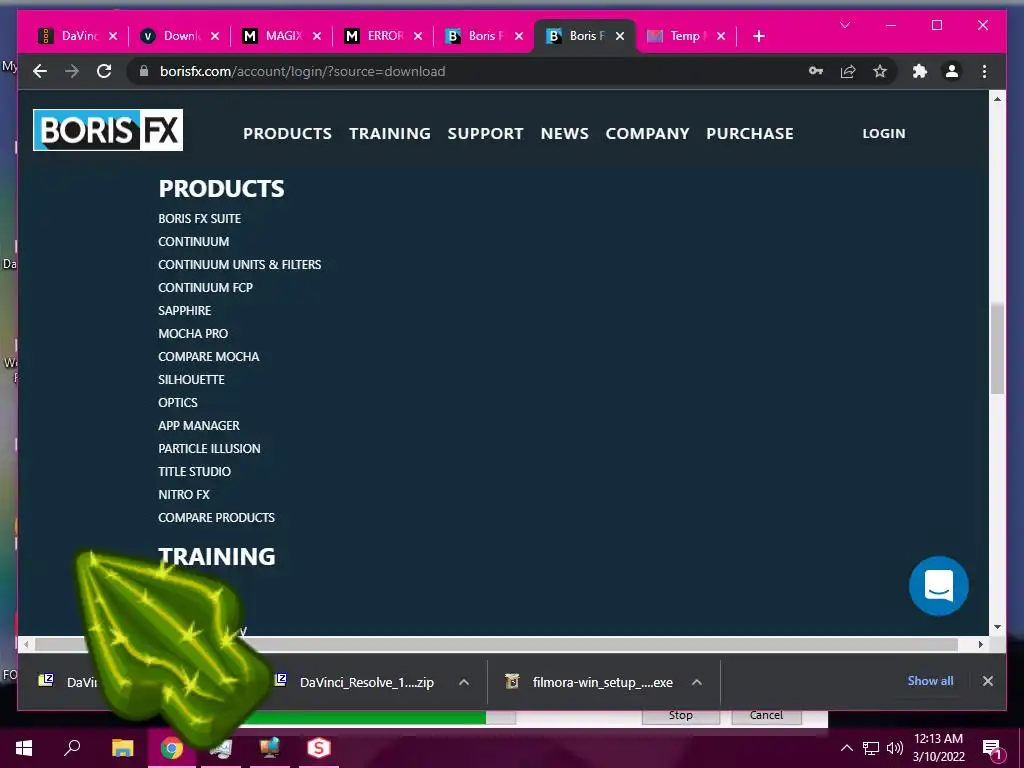Open the NITRO FX link
1024x768 pixels.
(184, 494)
